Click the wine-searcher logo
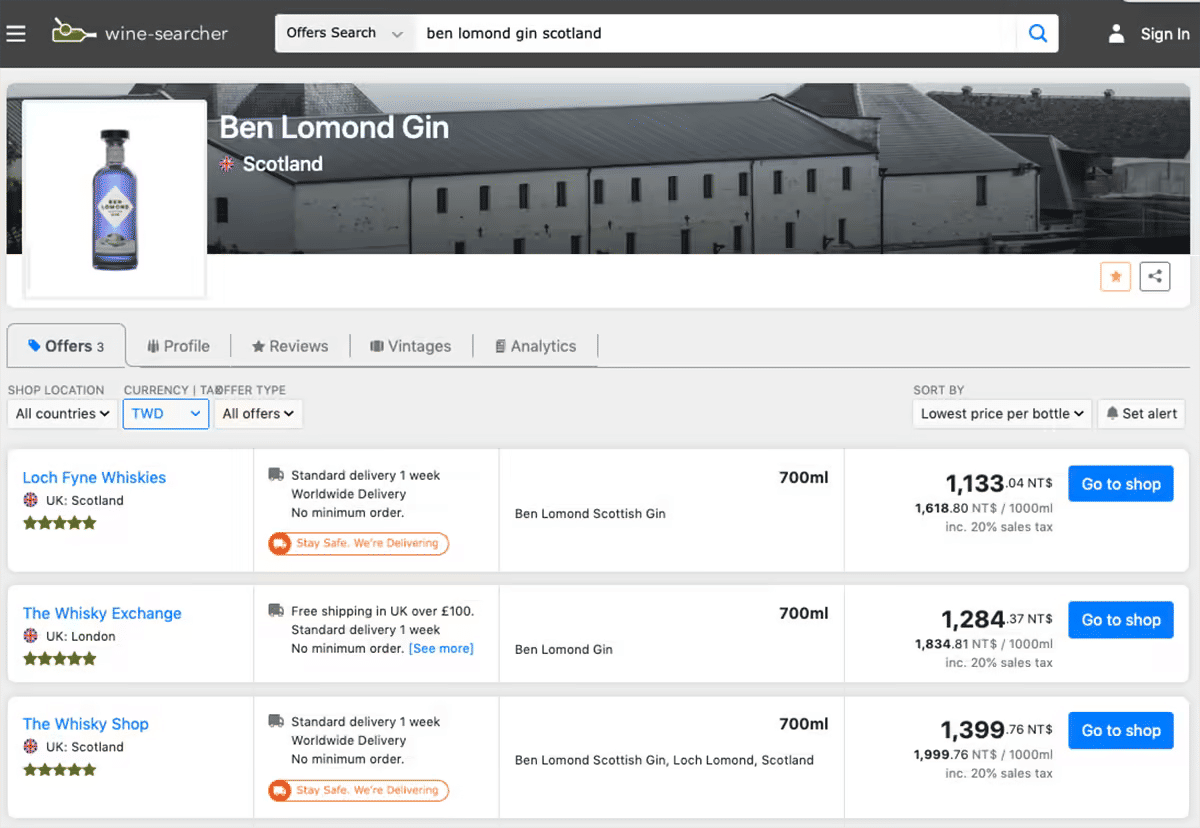 pyautogui.click(x=140, y=32)
